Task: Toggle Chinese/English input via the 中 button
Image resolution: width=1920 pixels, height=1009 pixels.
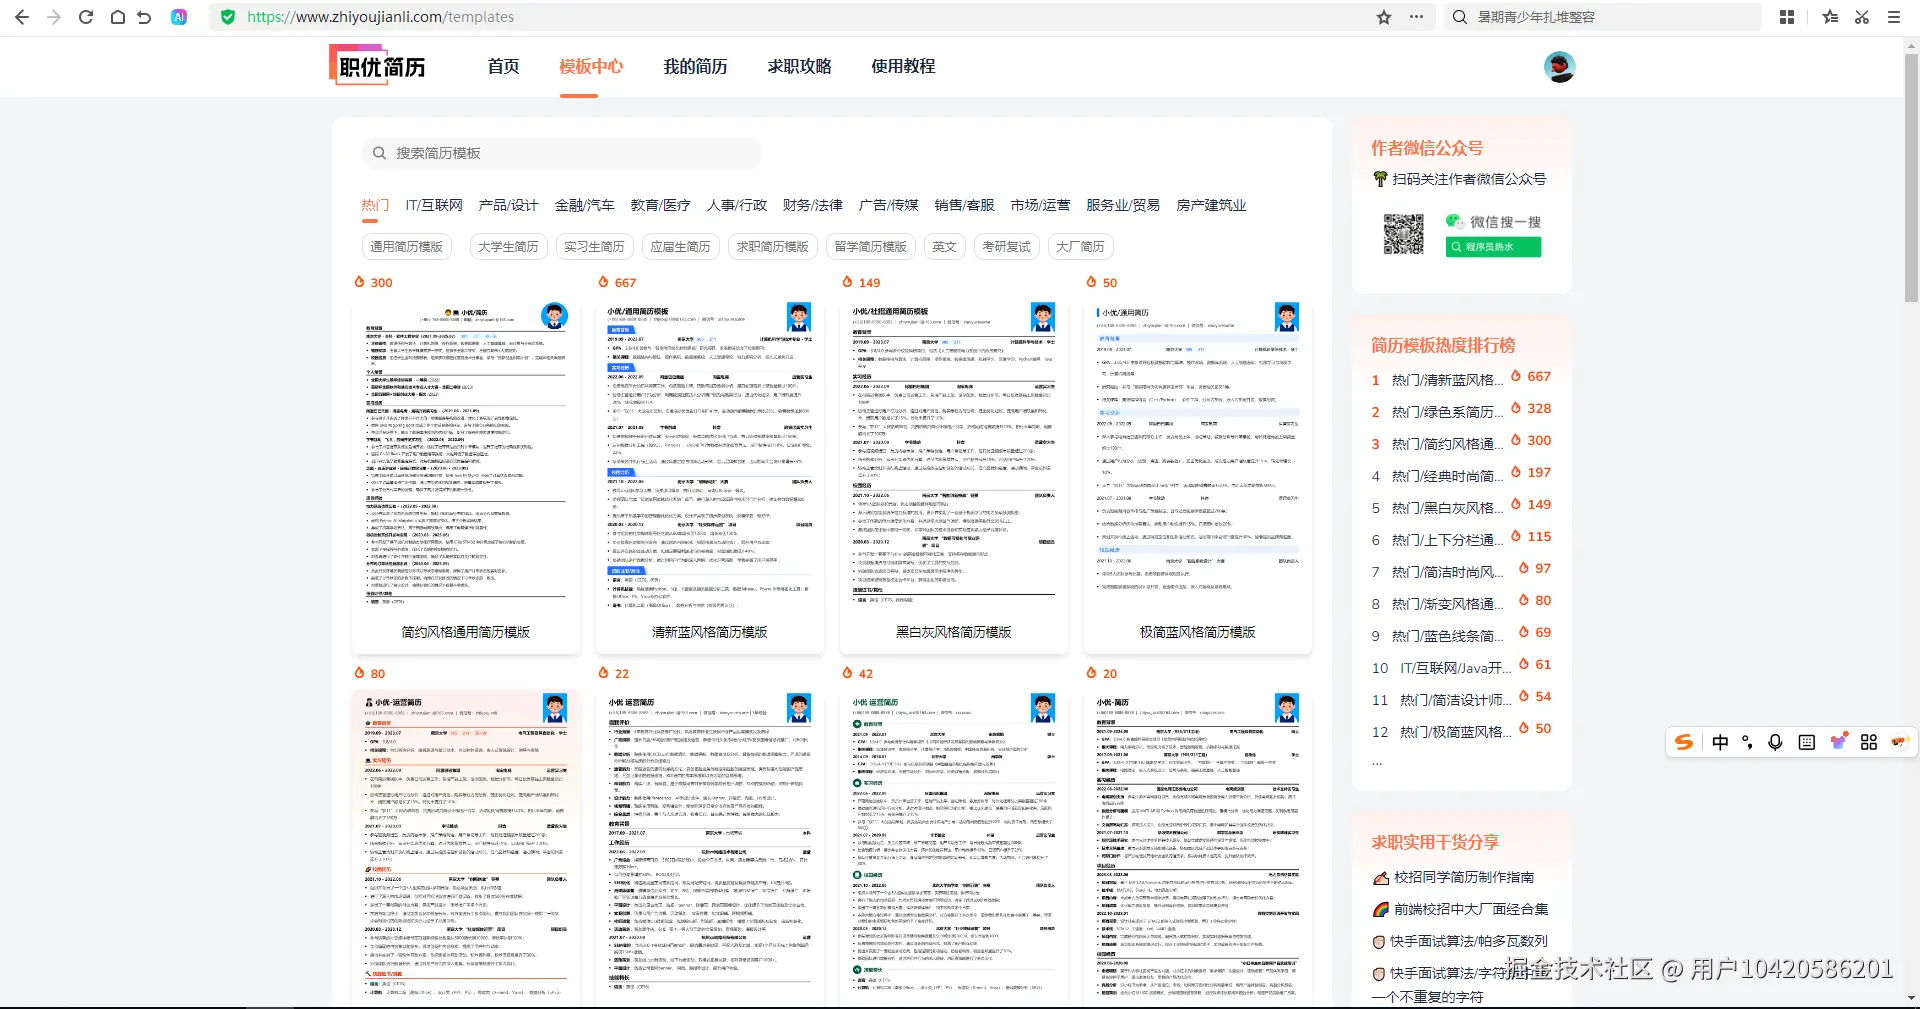Action: tap(1720, 742)
